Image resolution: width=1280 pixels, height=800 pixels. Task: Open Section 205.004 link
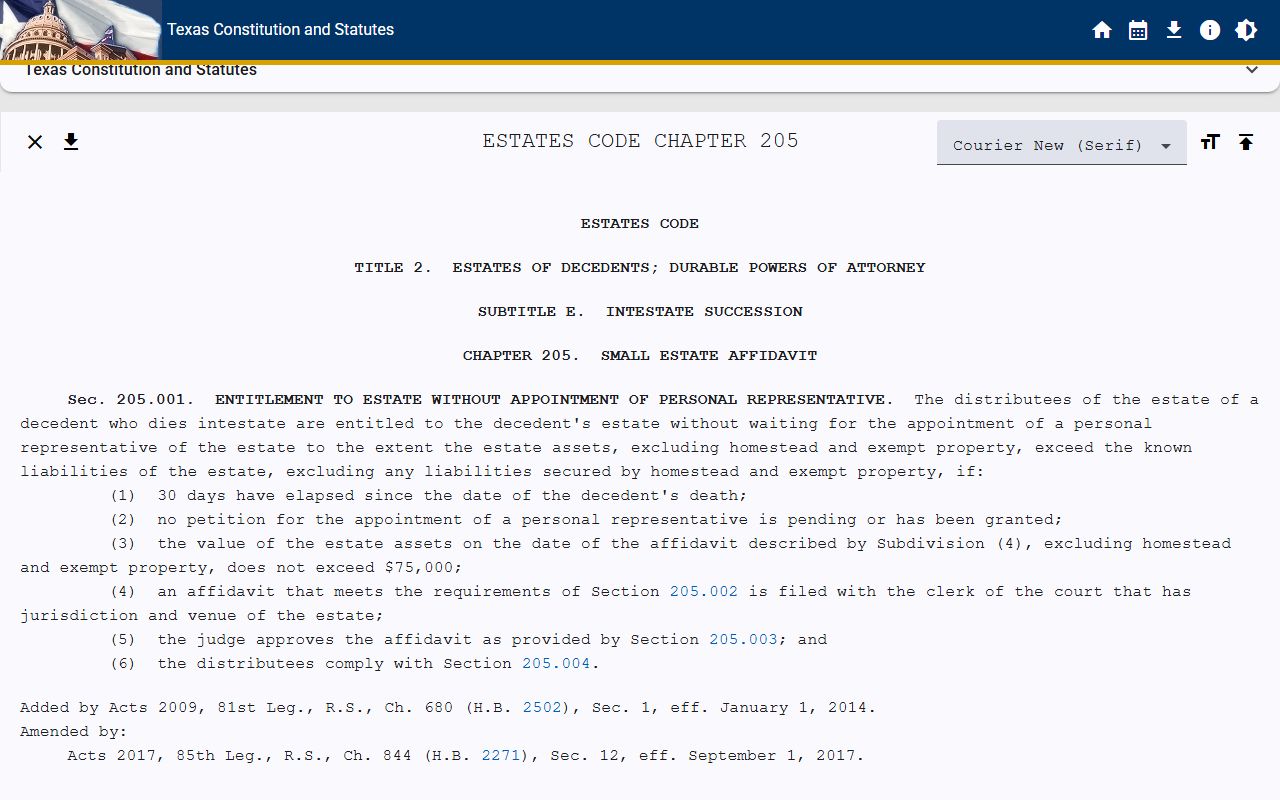[556, 663]
